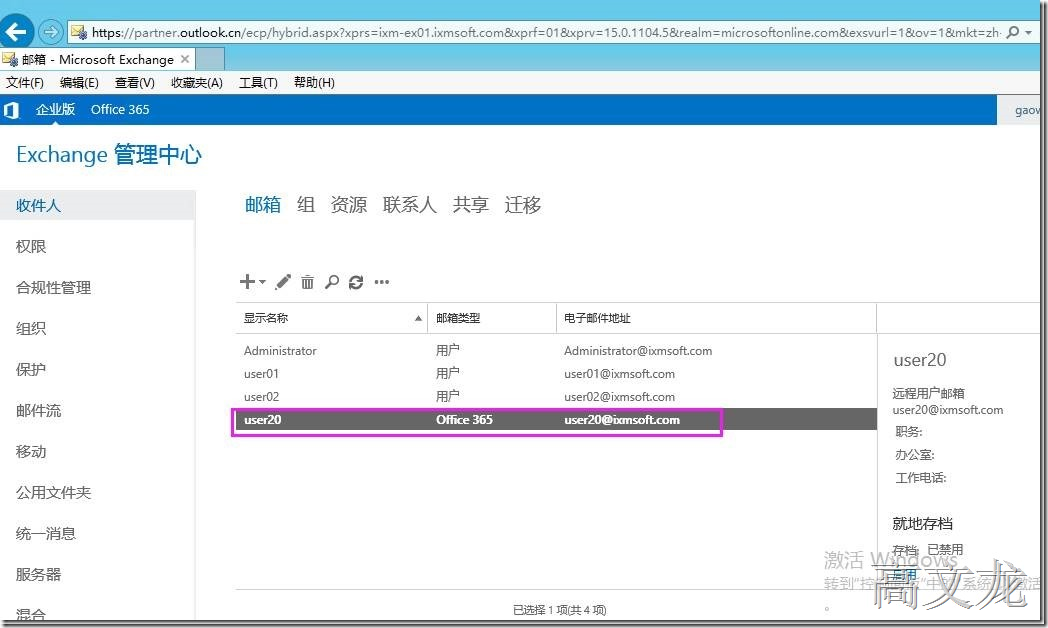Select 组织 in the left navigation

(31, 329)
